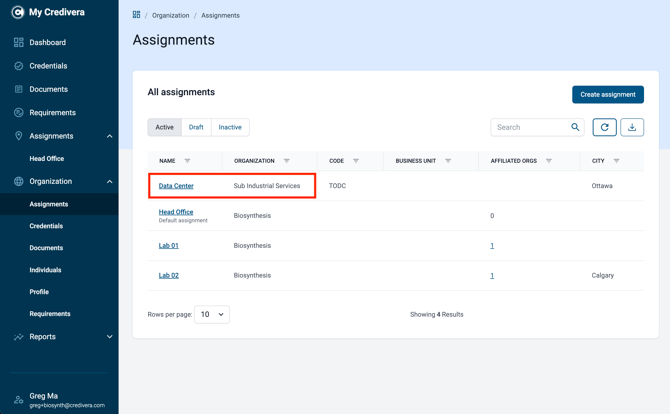Viewport: 670px width, 414px height.
Task: Open the rows per page dropdown
Action: pyautogui.click(x=212, y=314)
